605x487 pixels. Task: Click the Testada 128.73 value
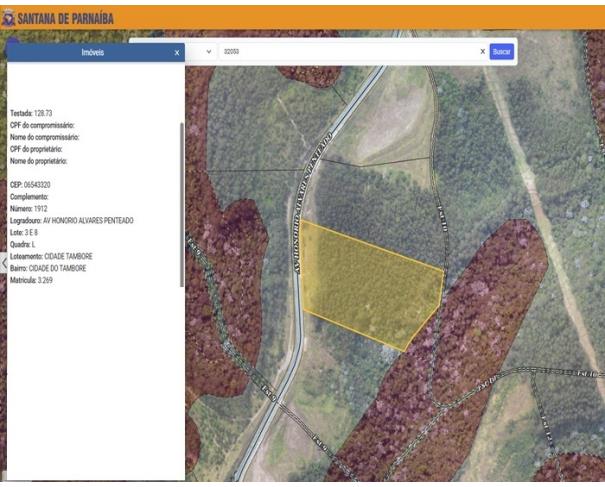click(43, 113)
